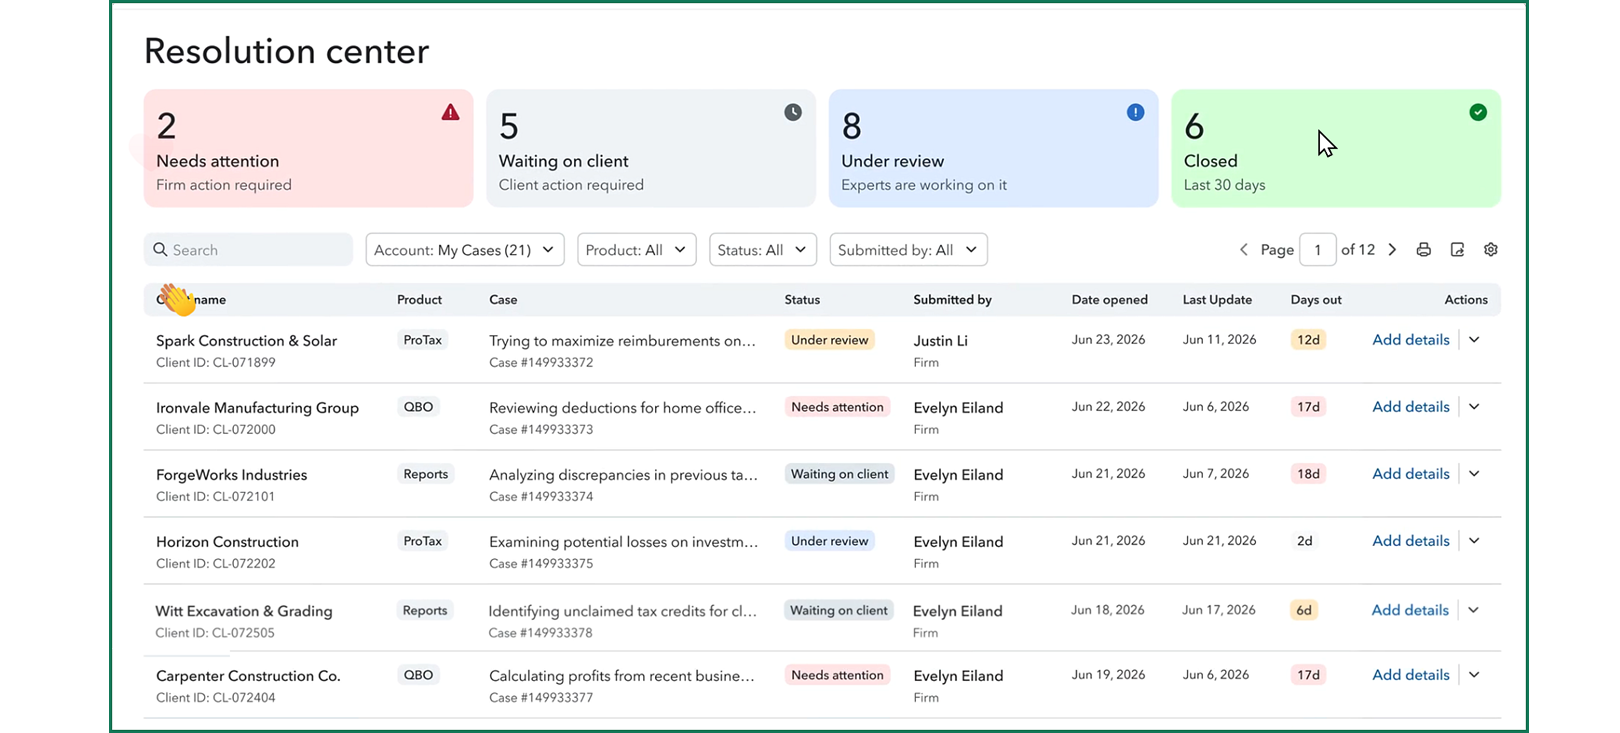Click Under review badge for Spark Construction

pyautogui.click(x=830, y=340)
